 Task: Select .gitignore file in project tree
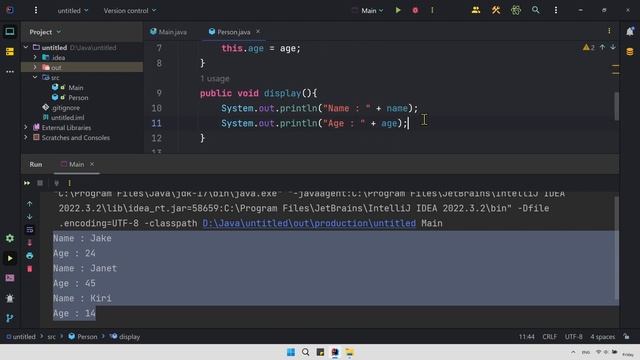click(65, 108)
